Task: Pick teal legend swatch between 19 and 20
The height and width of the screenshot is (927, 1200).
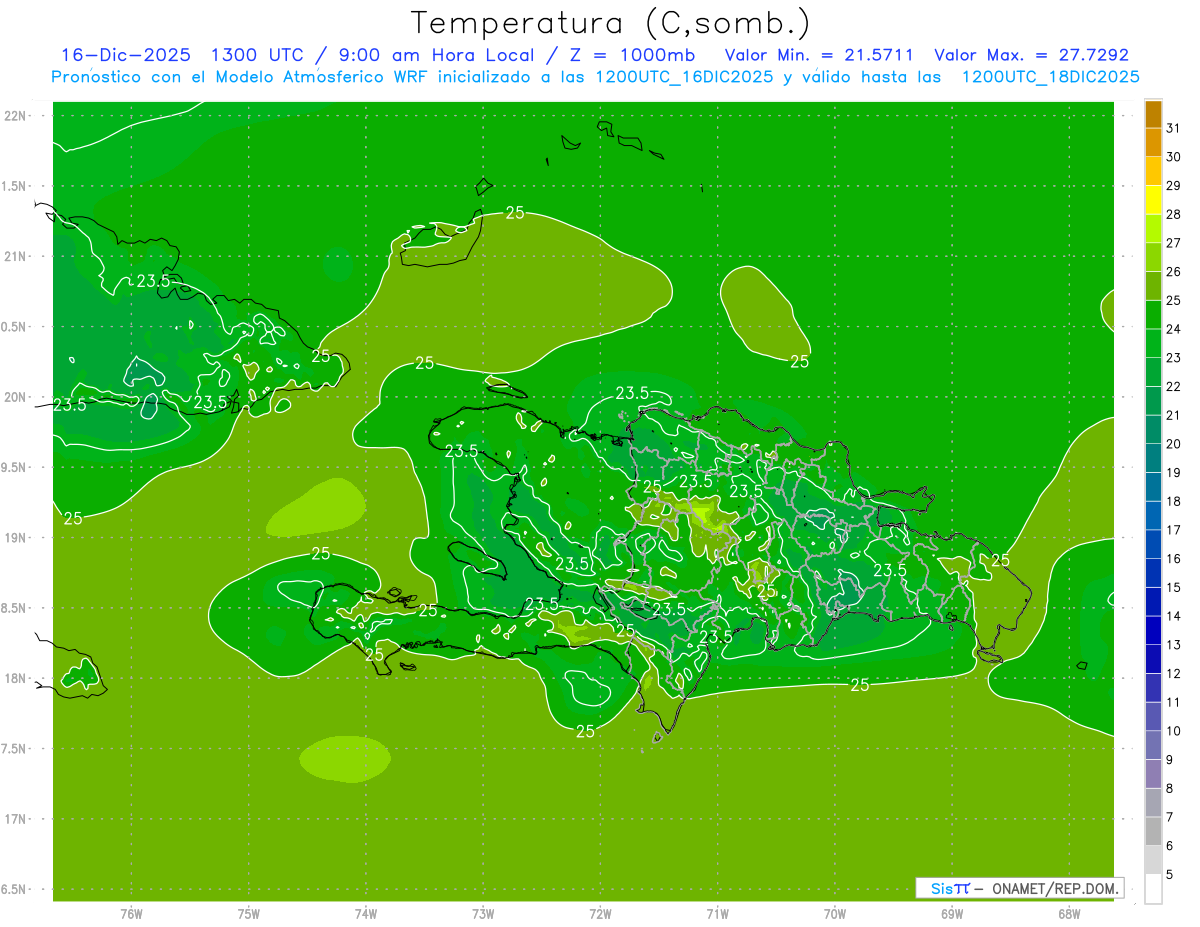Action: point(1153,458)
